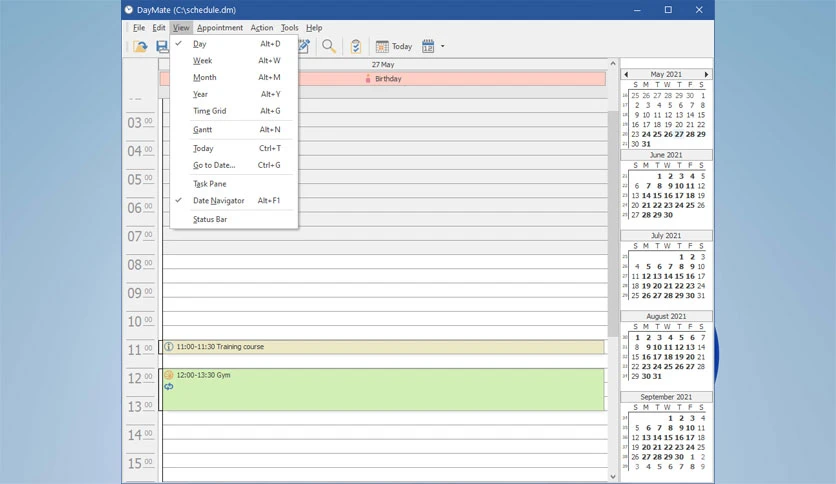Click the September 2021 month header
The width and height of the screenshot is (836, 484).
[x=666, y=397]
